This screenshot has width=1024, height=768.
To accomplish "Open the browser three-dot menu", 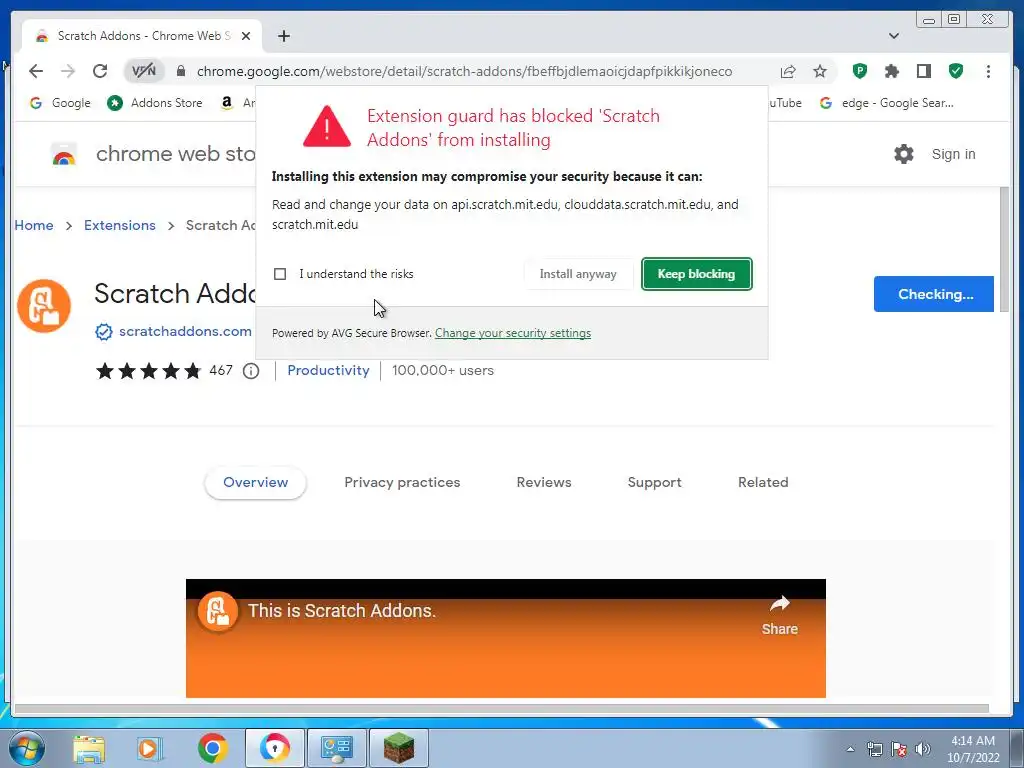I will point(988,71).
